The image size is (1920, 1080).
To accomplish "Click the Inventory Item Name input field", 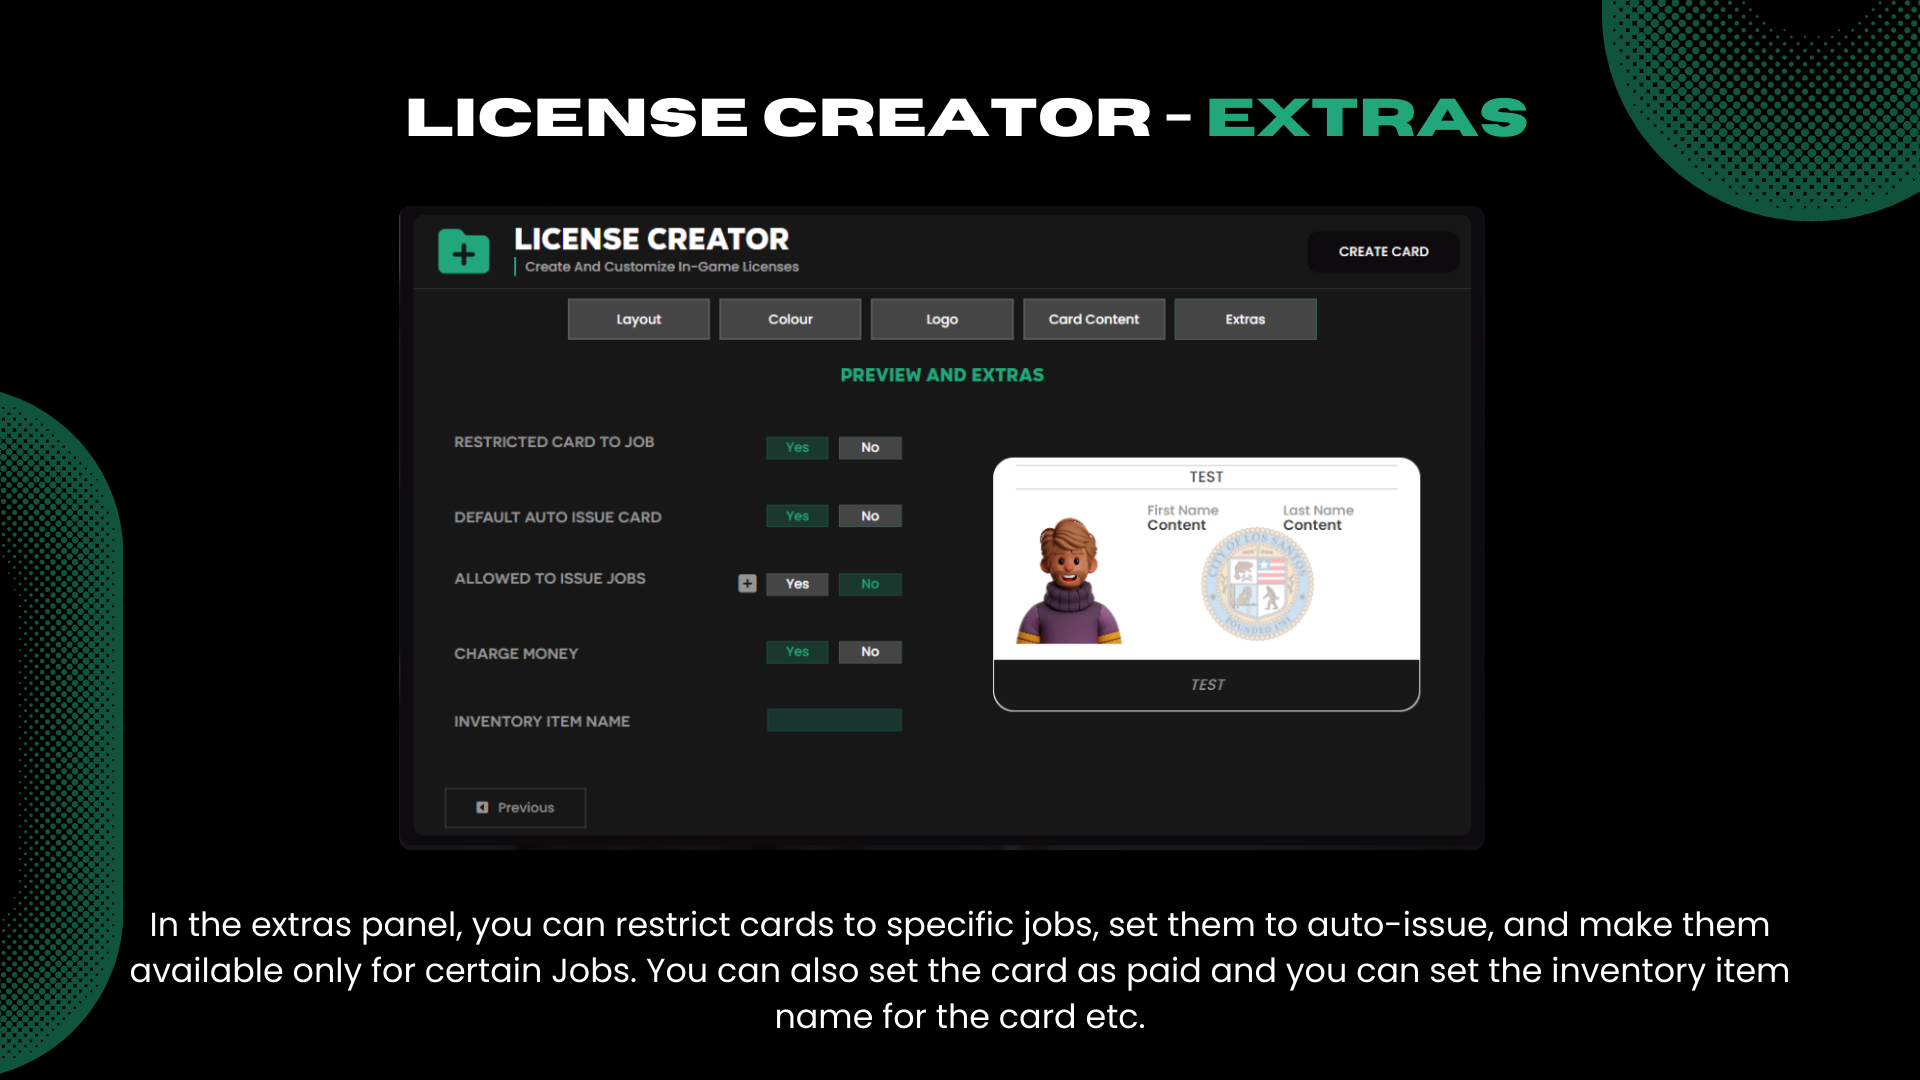I will click(x=834, y=719).
